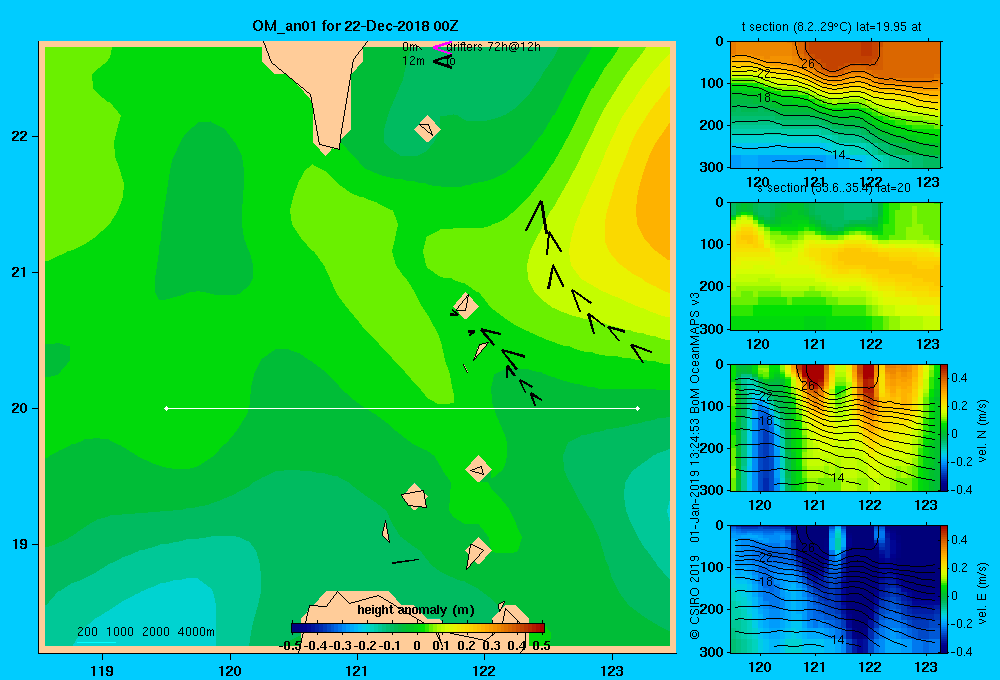The width and height of the screenshot is (1000, 680).
Task: Click the '-0.5' height anomaly scale value
Action: tap(290, 646)
